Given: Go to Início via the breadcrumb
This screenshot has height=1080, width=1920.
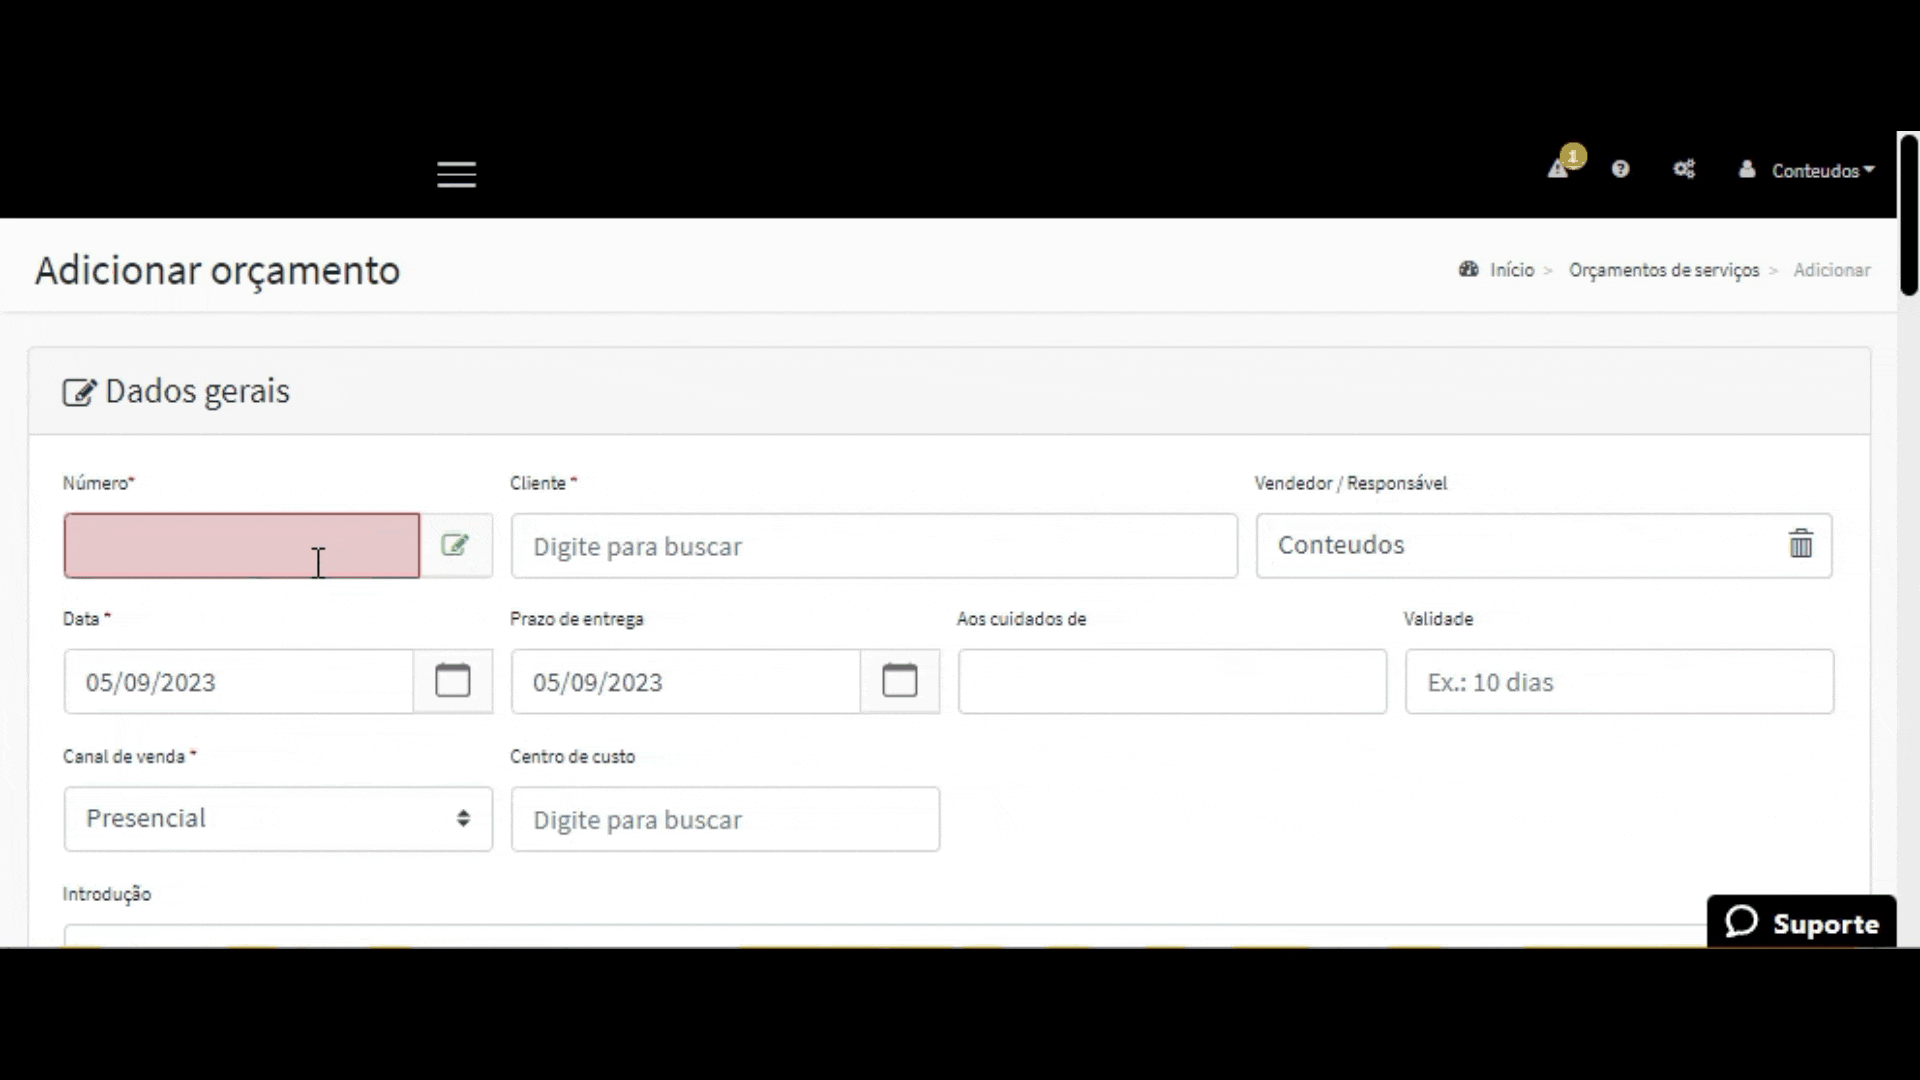Looking at the screenshot, I should point(1513,270).
